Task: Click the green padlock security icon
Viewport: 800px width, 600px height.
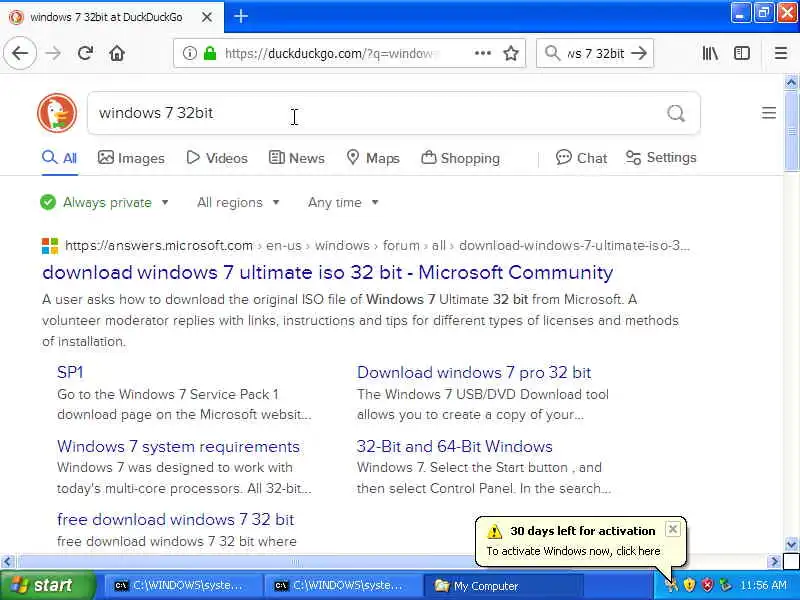Action: coord(210,53)
